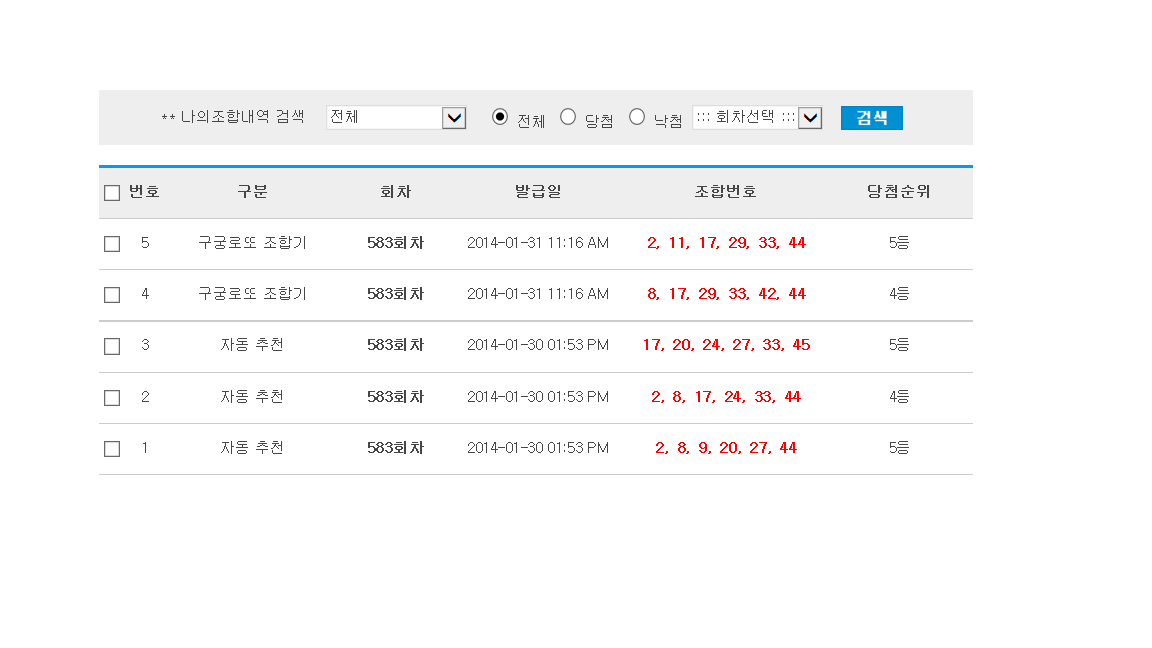Click the 구분 column header
Image resolution: width=1152 pixels, height=648 pixels.
click(252, 192)
